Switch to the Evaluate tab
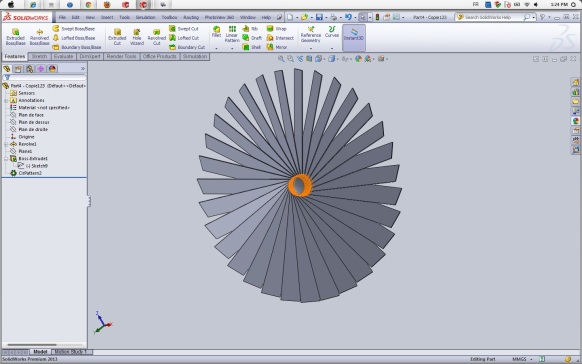Screen dimensions: 582x364 63,56
